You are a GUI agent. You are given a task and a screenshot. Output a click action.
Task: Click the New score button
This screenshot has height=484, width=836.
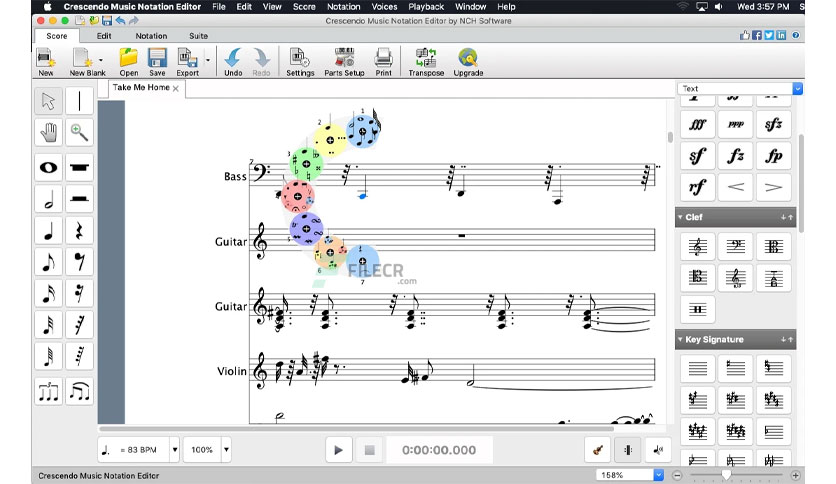point(45,62)
